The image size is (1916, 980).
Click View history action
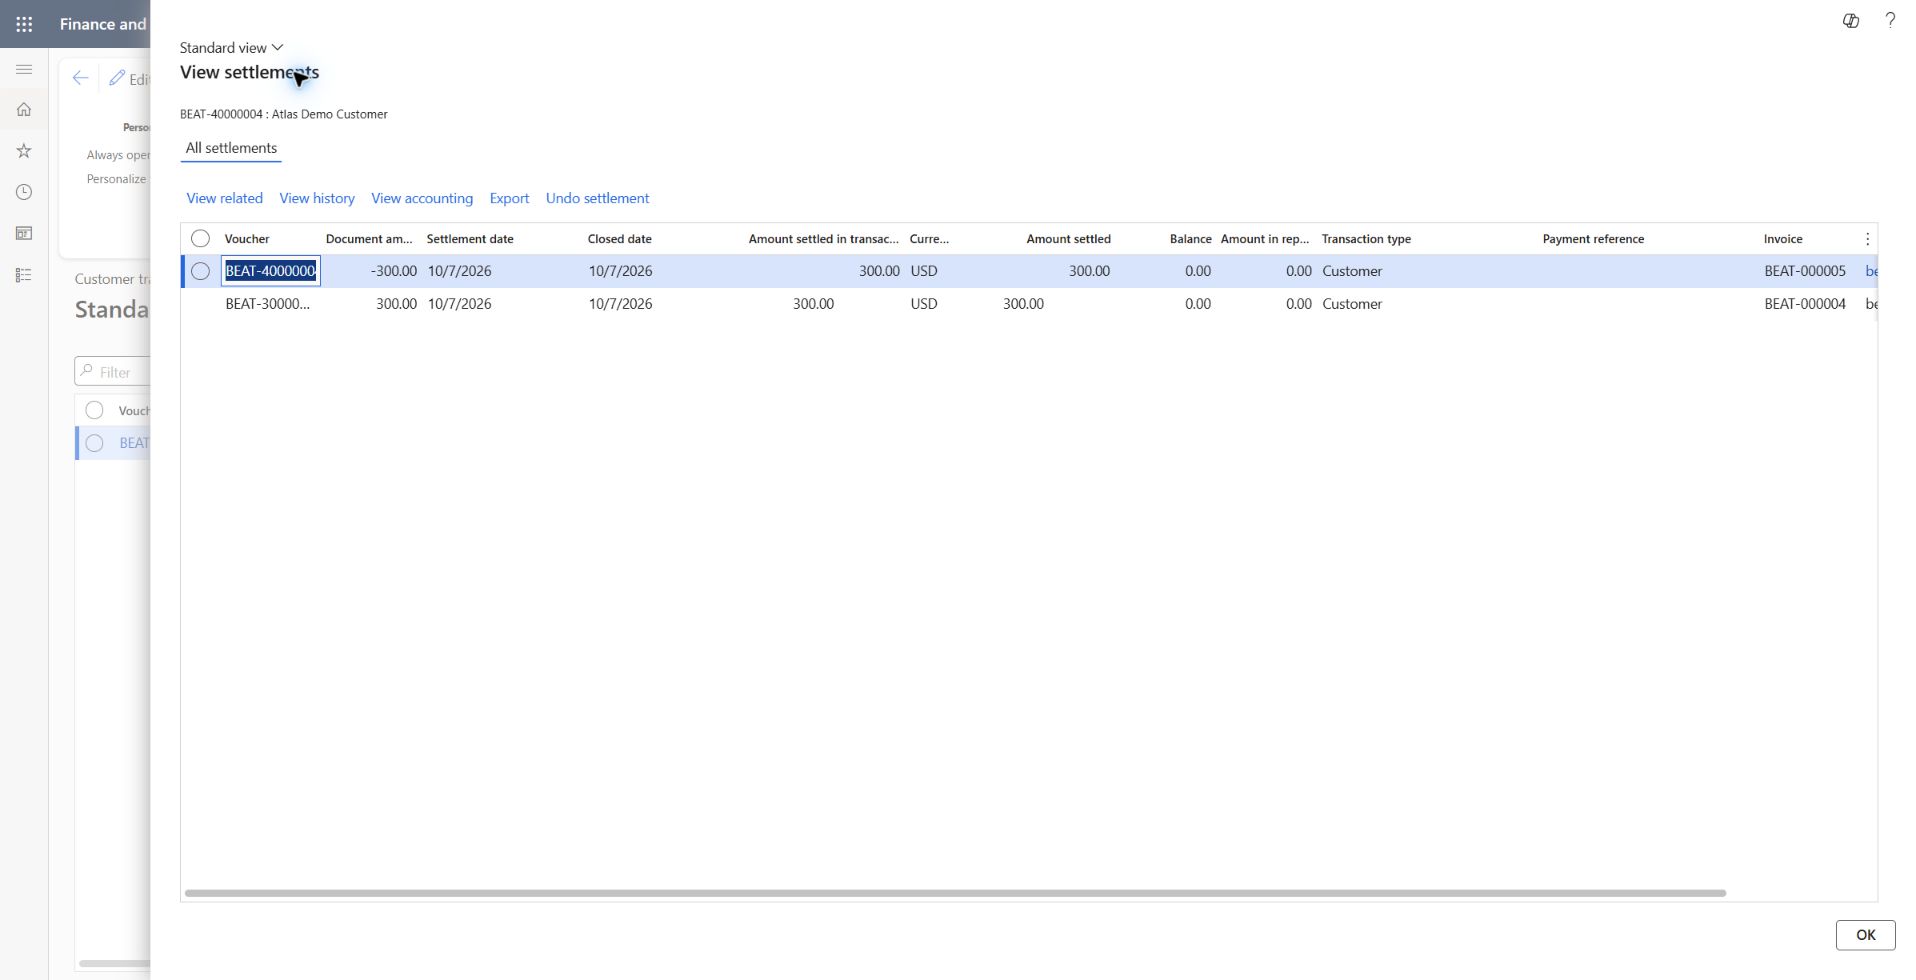[317, 198]
